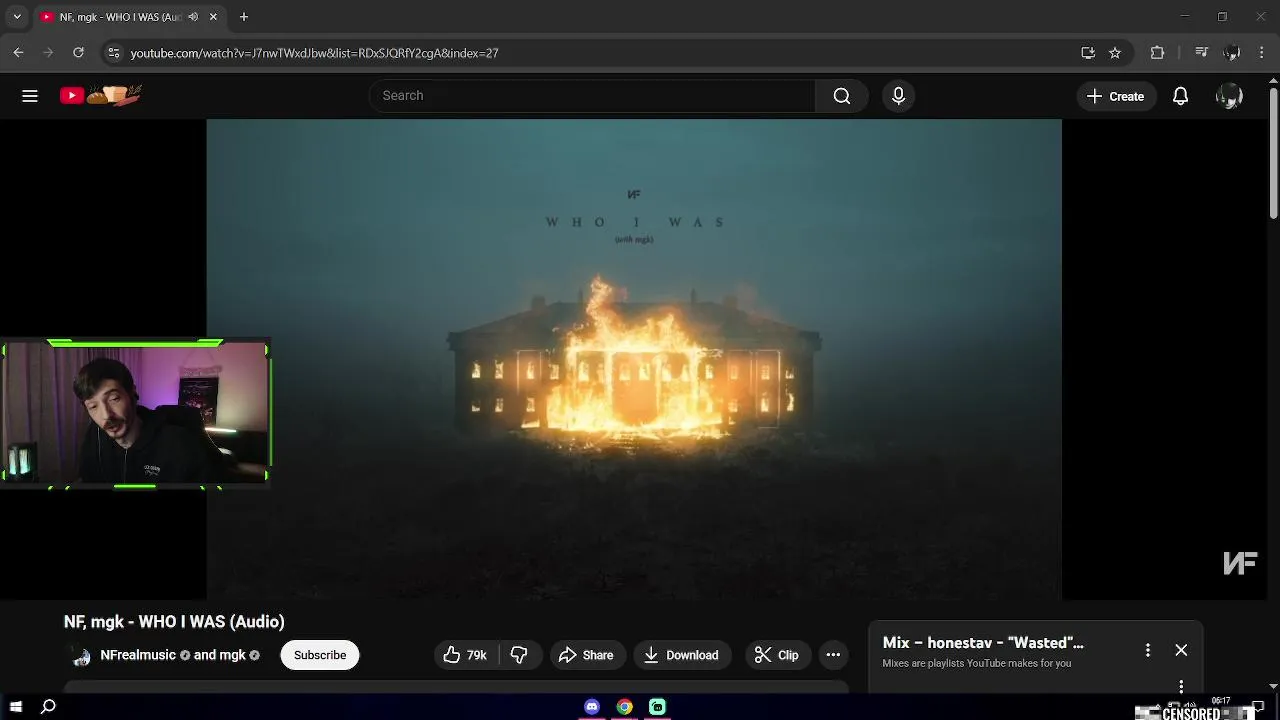
Task: Click the Chrome address bar URL
Action: pyautogui.click(x=314, y=53)
